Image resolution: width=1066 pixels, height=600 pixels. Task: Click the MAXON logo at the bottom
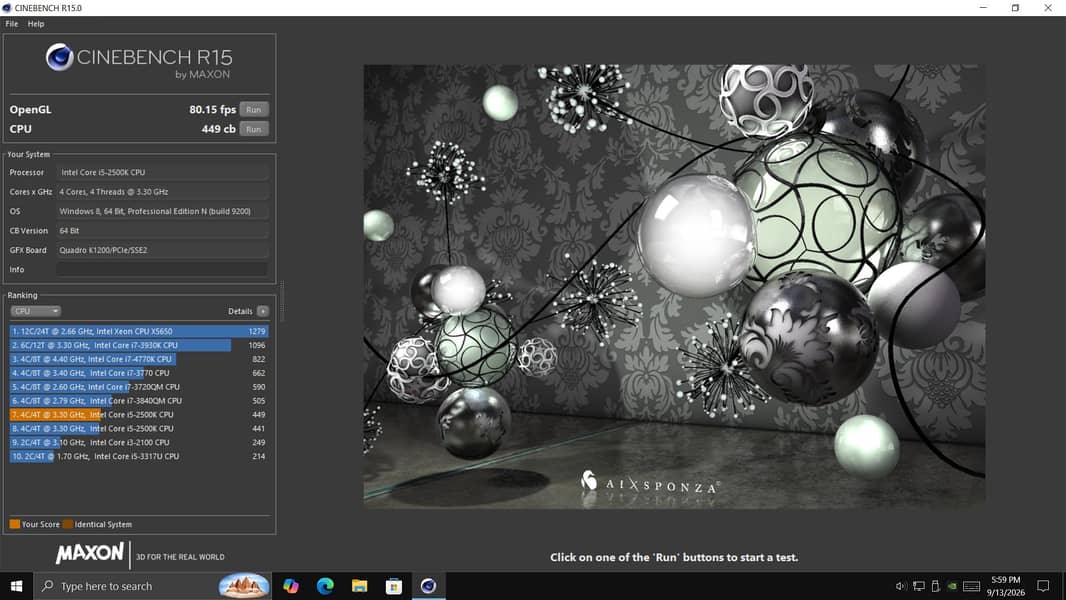click(x=90, y=554)
